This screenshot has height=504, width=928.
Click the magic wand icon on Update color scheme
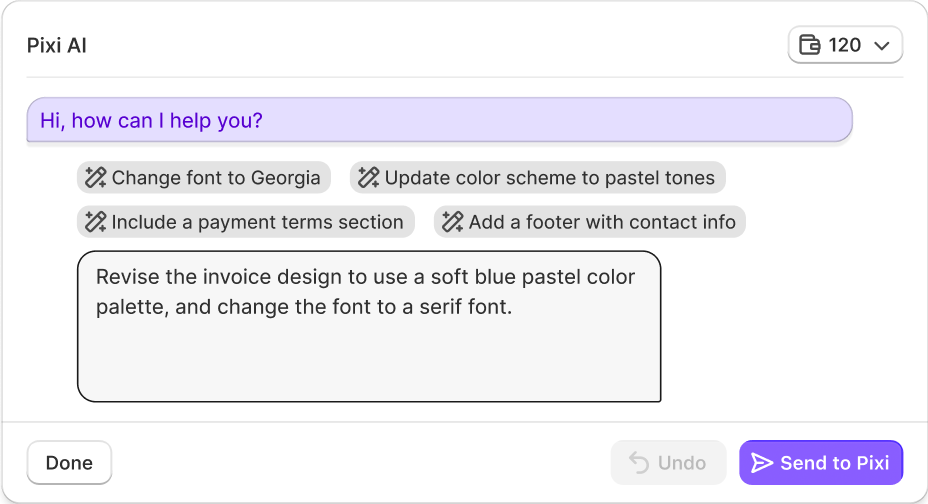368,177
